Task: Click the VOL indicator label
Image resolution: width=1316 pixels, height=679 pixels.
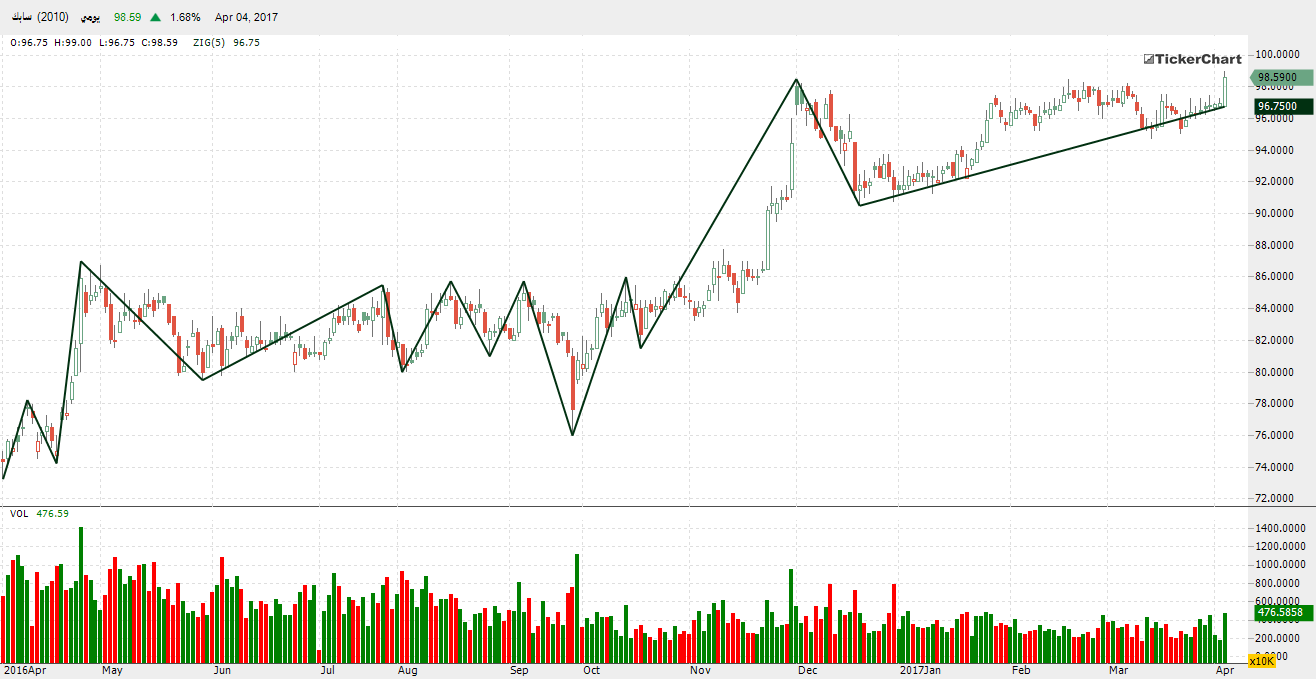Action: pyautogui.click(x=19, y=513)
